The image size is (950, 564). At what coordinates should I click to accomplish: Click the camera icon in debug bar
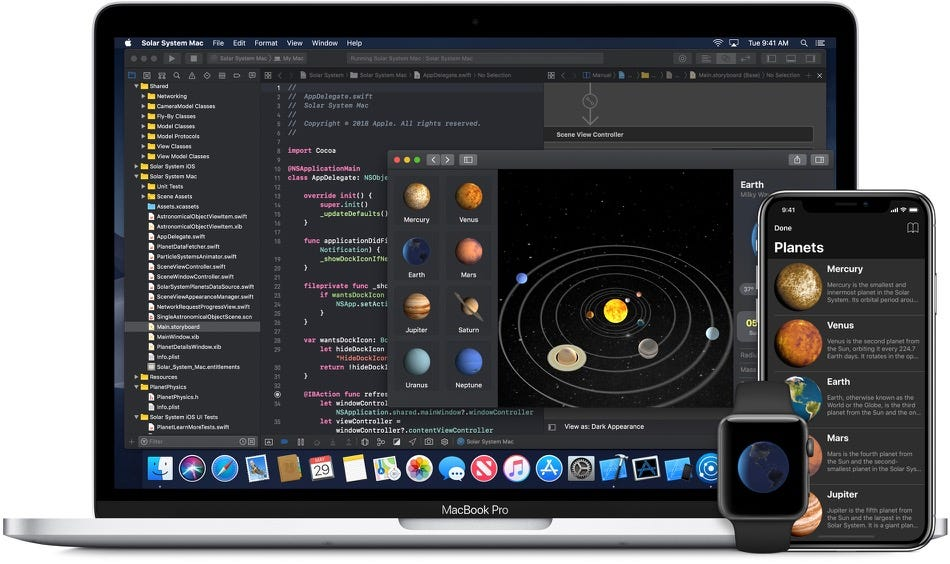coord(429,442)
